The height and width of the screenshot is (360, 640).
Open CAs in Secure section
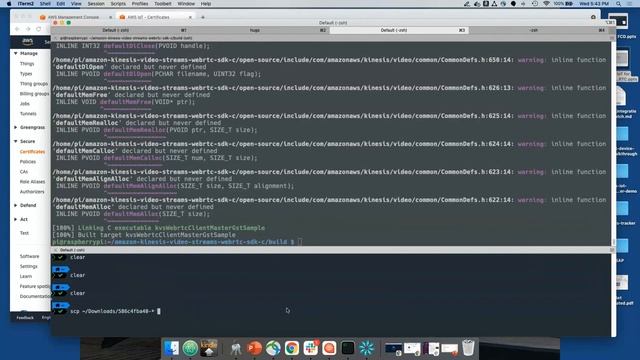coord(24,171)
